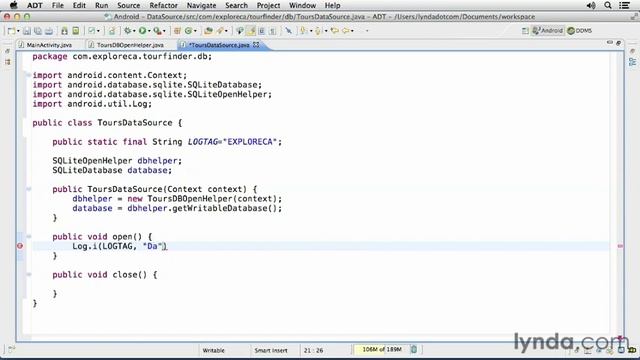
Task: Click the New Java Package icon
Action: tap(177, 31)
